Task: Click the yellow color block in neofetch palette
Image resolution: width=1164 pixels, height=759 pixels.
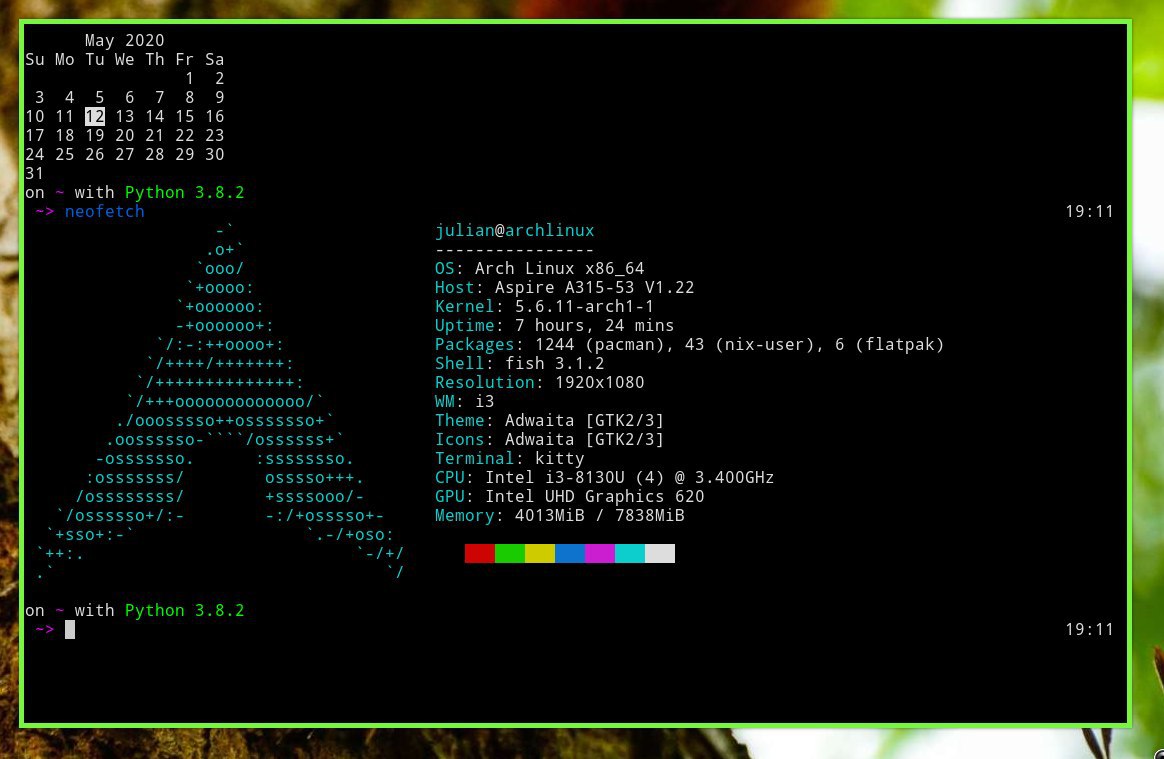Action: coord(540,553)
